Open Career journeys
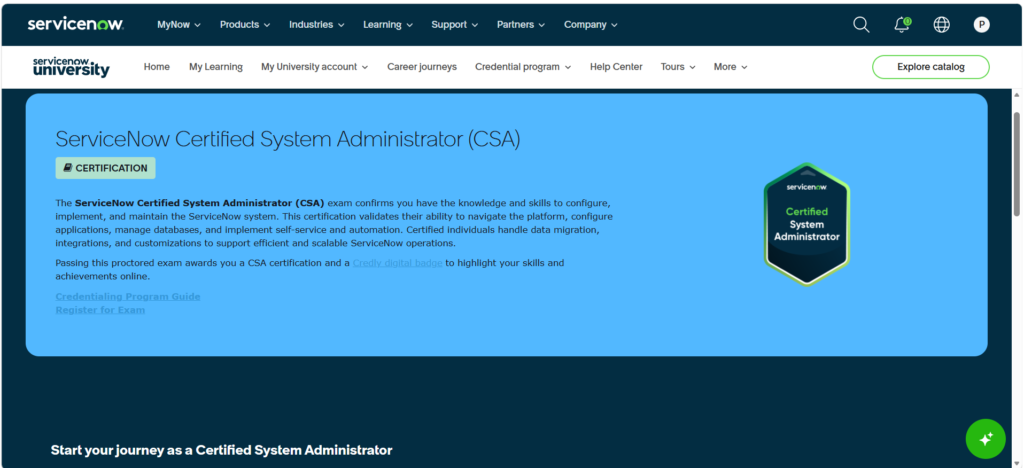Image resolution: width=1024 pixels, height=468 pixels. coord(422,67)
